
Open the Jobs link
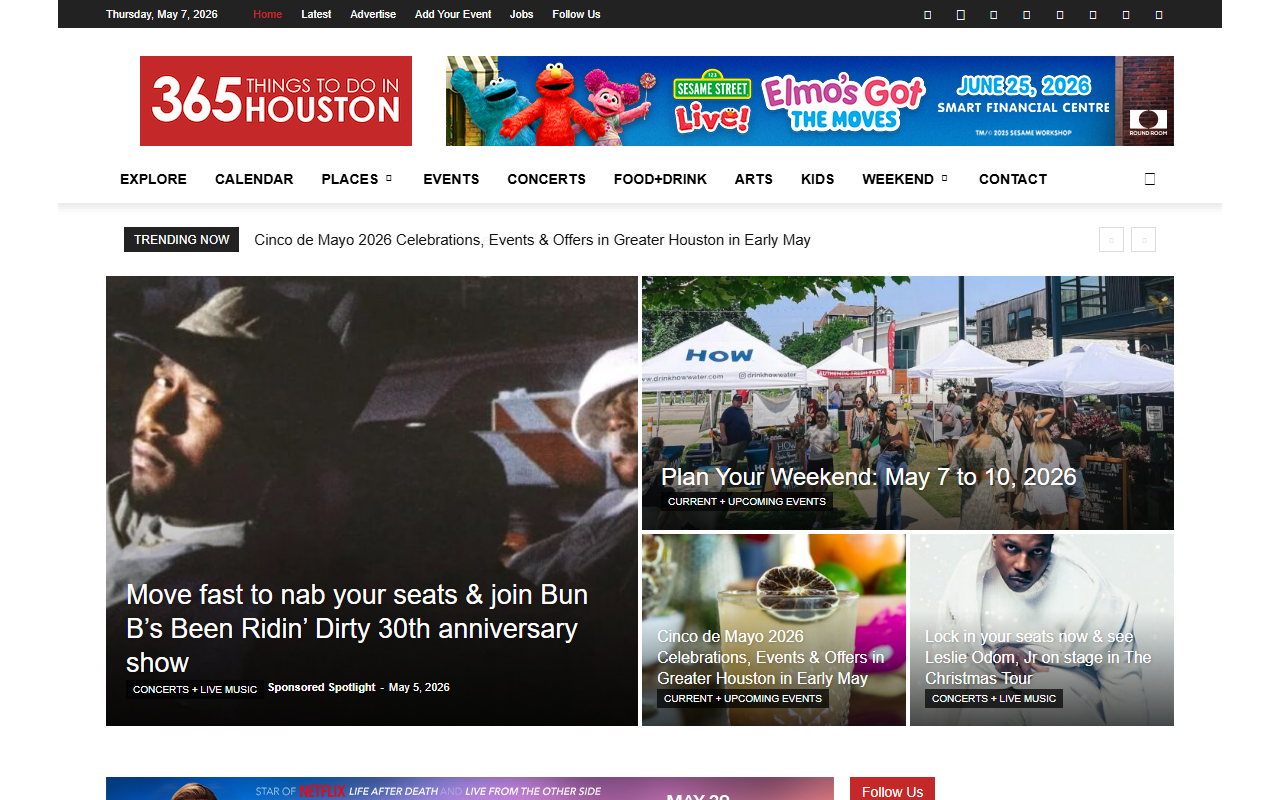pyautogui.click(x=521, y=14)
